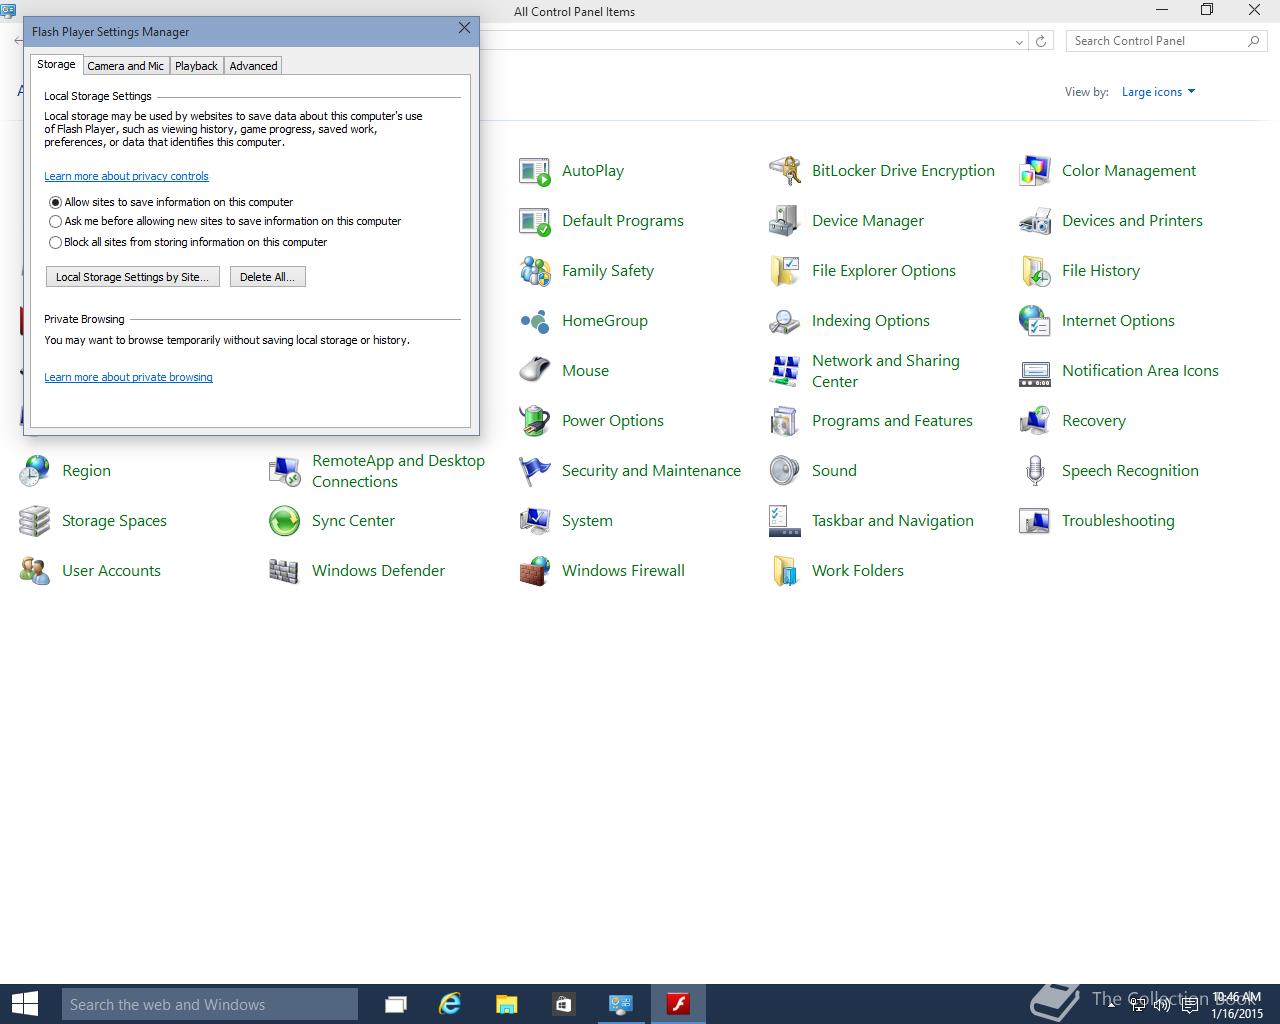1280x1024 pixels.
Task: Open the File History icon
Action: (x=1035, y=271)
